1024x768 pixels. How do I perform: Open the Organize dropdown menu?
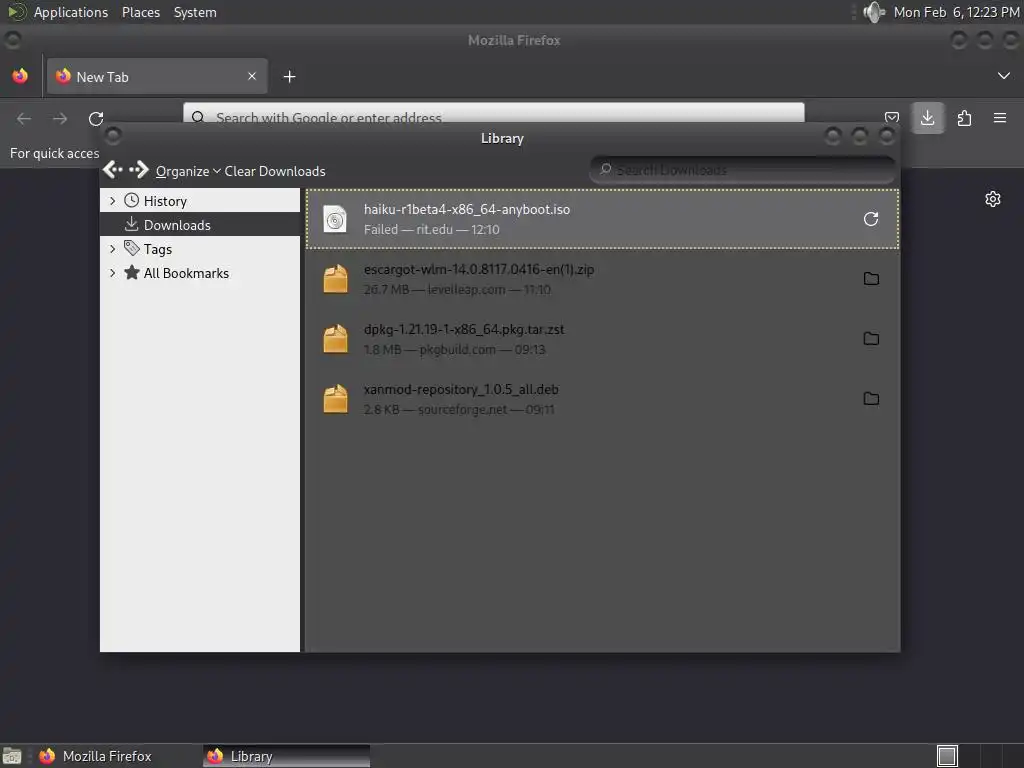coord(188,171)
